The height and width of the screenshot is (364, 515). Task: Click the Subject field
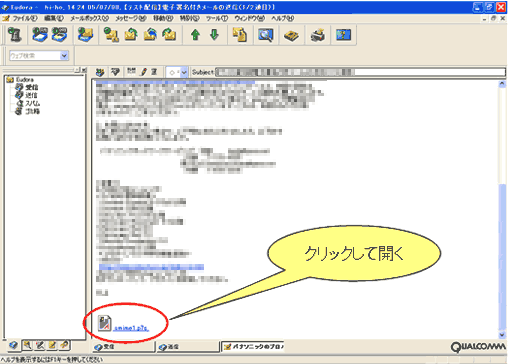pos(360,72)
